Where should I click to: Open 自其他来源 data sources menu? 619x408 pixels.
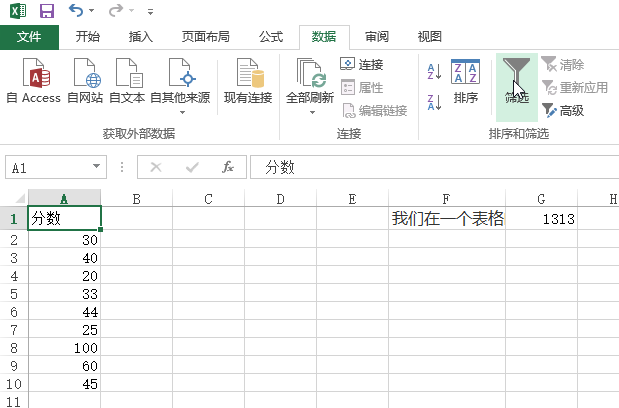coord(180,86)
